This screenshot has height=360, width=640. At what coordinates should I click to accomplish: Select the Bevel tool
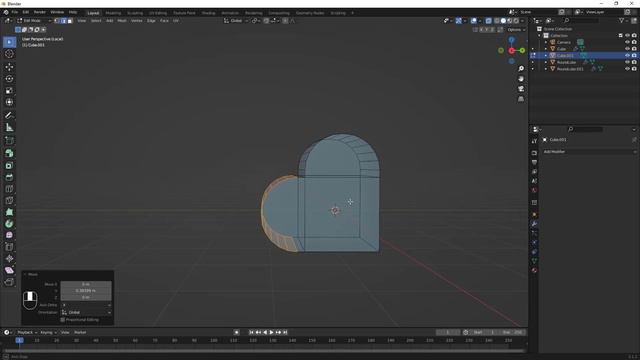(x=9, y=177)
